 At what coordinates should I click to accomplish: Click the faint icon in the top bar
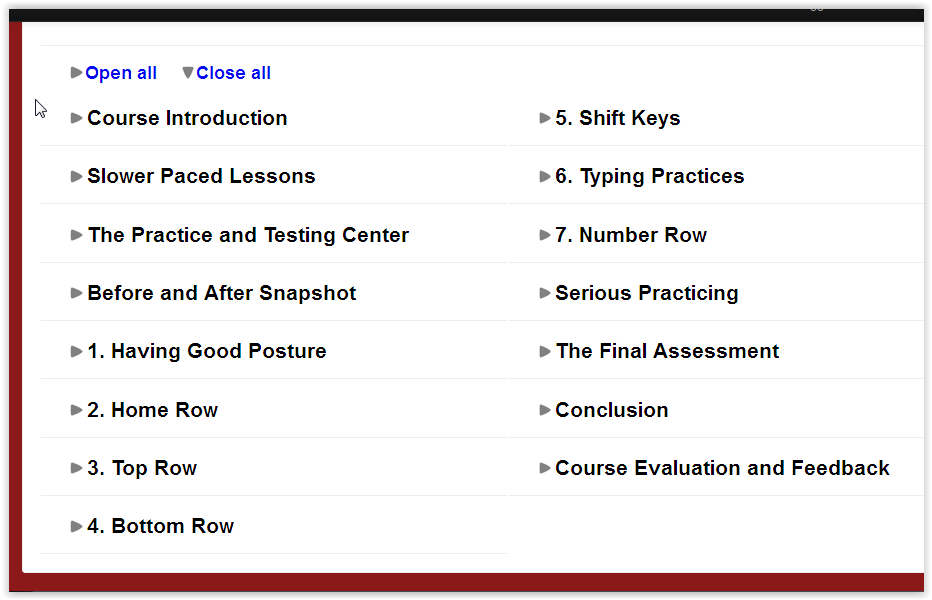click(816, 8)
